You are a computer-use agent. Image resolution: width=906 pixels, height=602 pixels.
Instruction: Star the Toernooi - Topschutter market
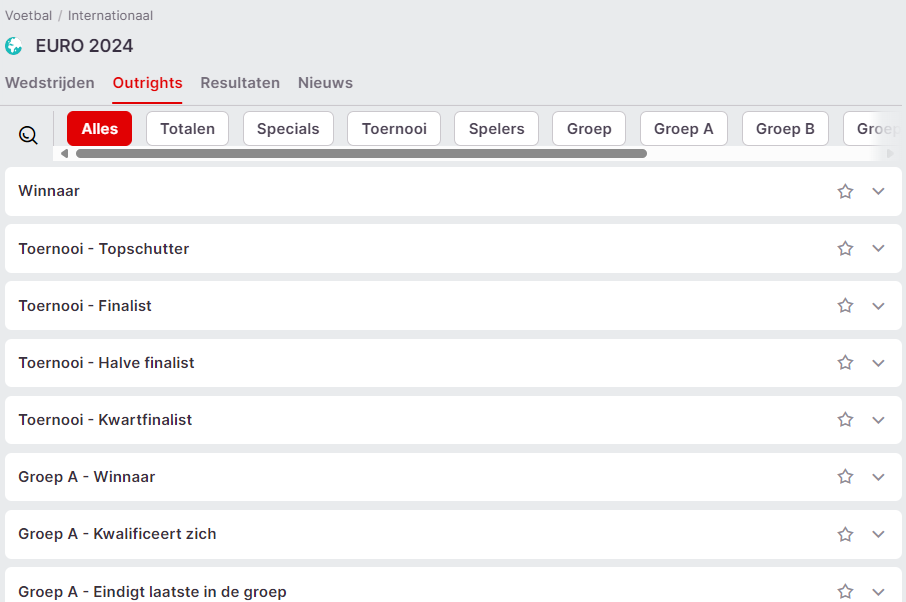tap(845, 248)
